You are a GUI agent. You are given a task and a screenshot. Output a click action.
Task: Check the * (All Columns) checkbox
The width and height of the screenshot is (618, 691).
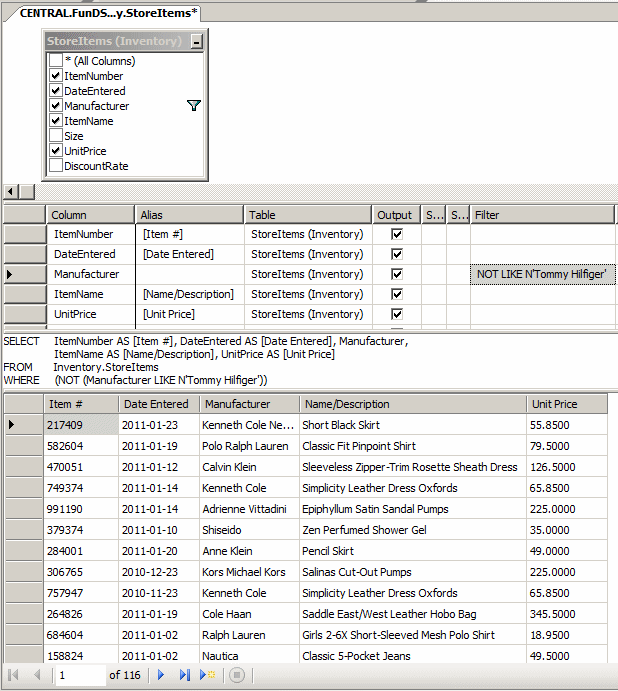[x=56, y=60]
